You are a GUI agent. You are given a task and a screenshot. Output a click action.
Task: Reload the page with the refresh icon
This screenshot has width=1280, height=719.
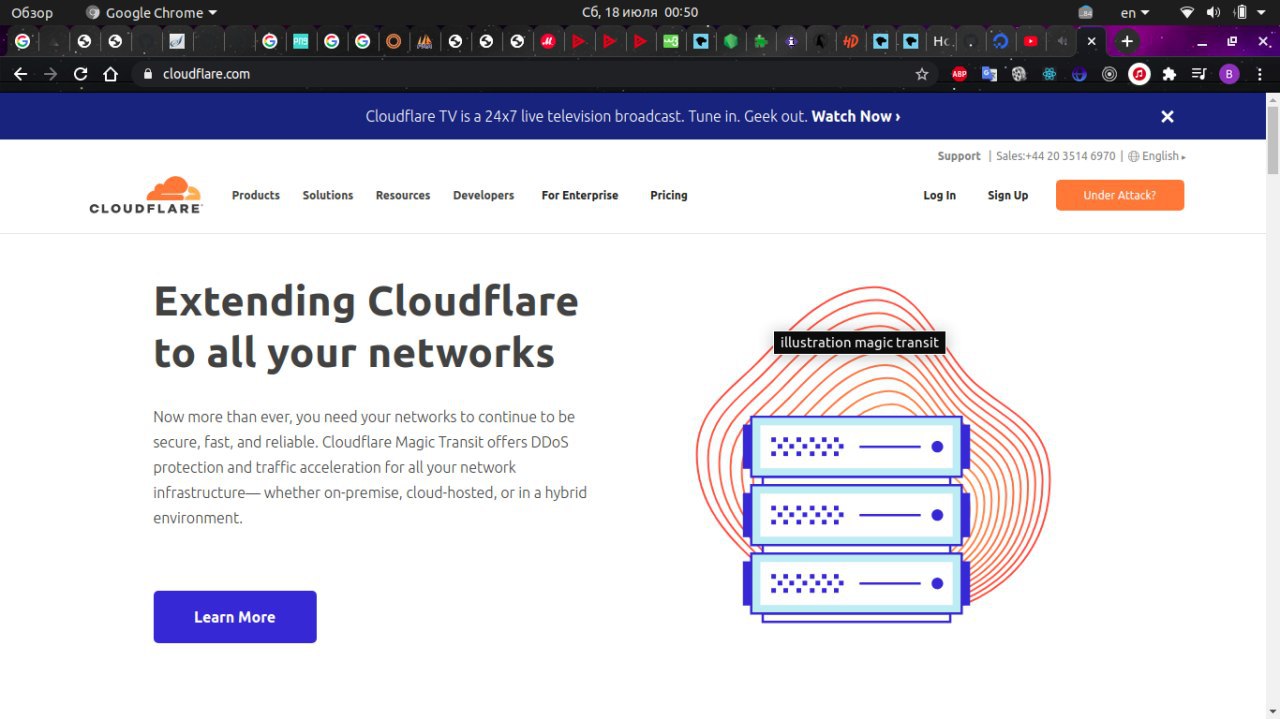tap(81, 74)
